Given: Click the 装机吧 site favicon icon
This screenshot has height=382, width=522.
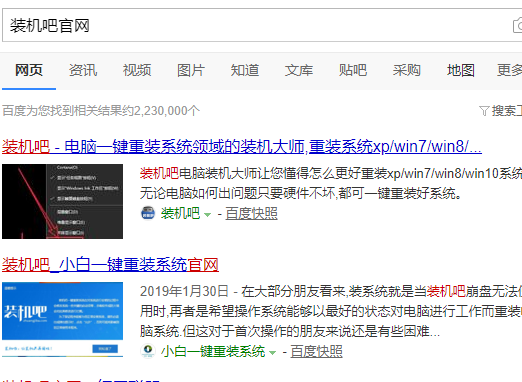Looking at the screenshot, I should (x=148, y=213).
